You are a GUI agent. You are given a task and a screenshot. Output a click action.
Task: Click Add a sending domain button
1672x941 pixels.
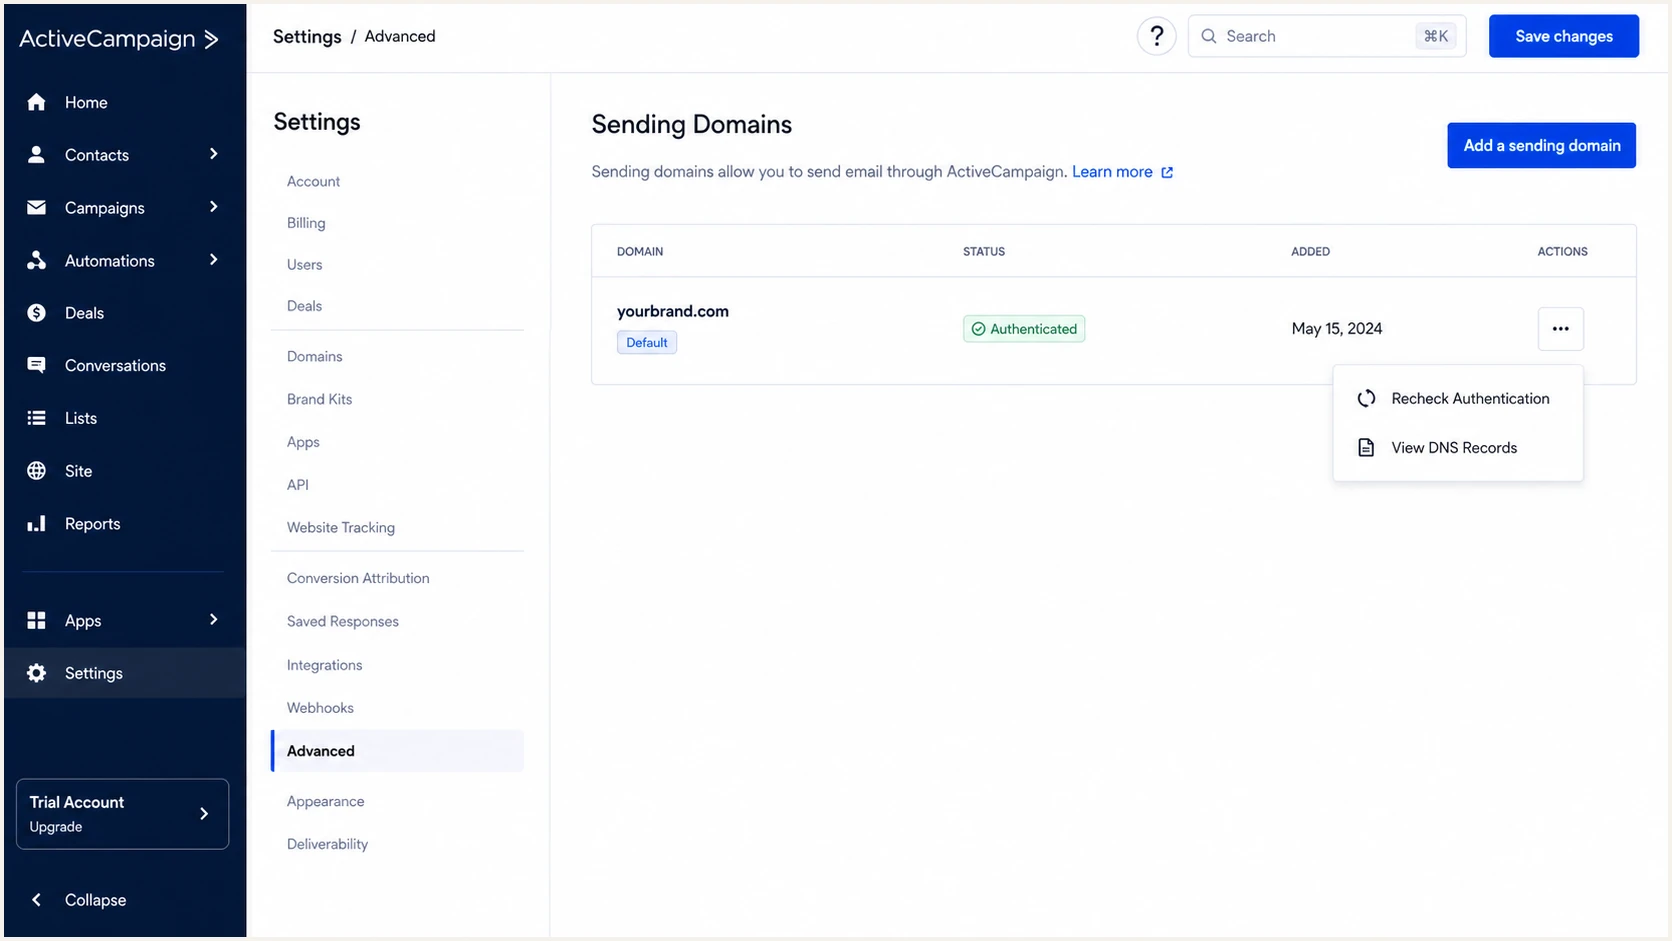[x=1541, y=145]
